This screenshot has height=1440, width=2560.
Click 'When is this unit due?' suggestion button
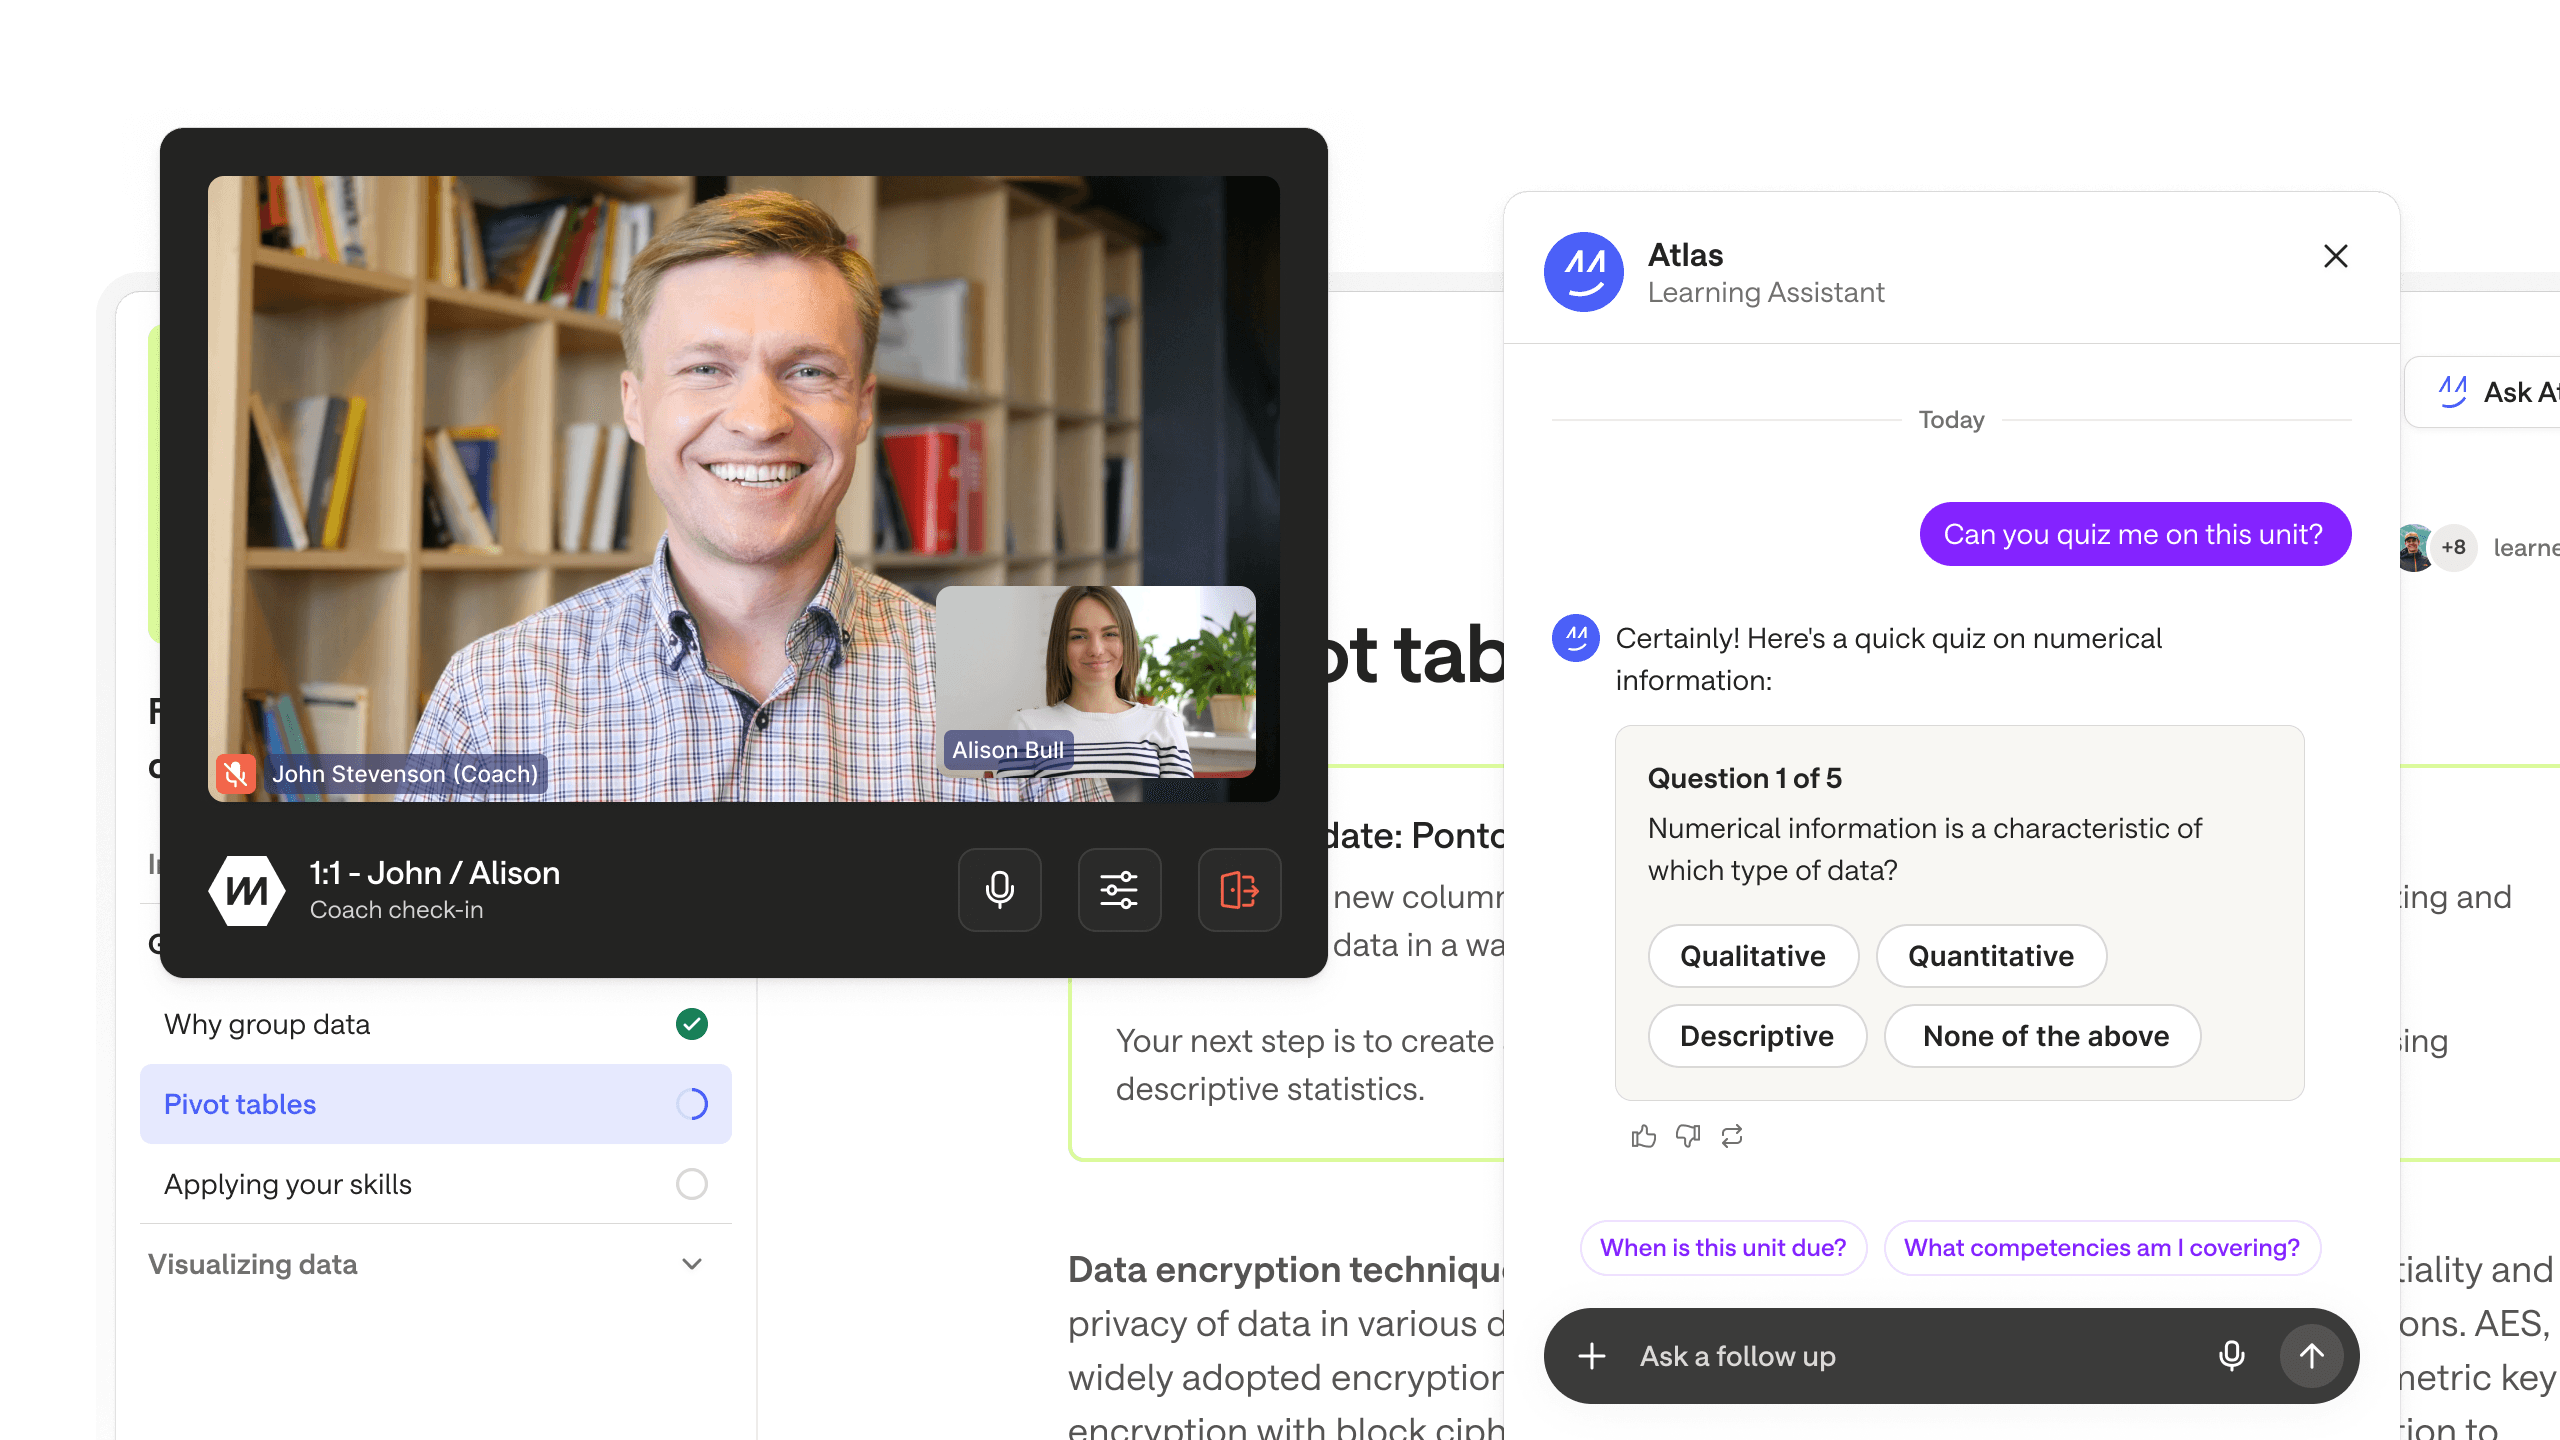[1721, 1247]
